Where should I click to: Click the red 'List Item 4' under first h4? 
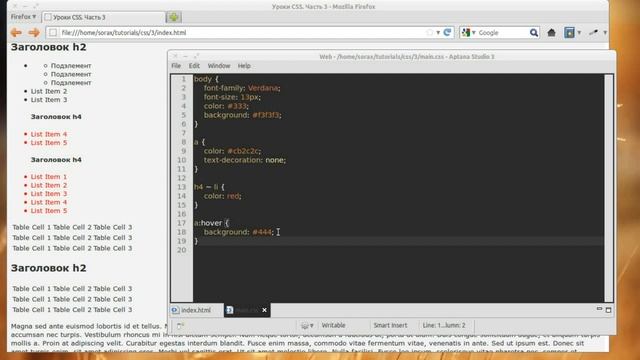49,134
